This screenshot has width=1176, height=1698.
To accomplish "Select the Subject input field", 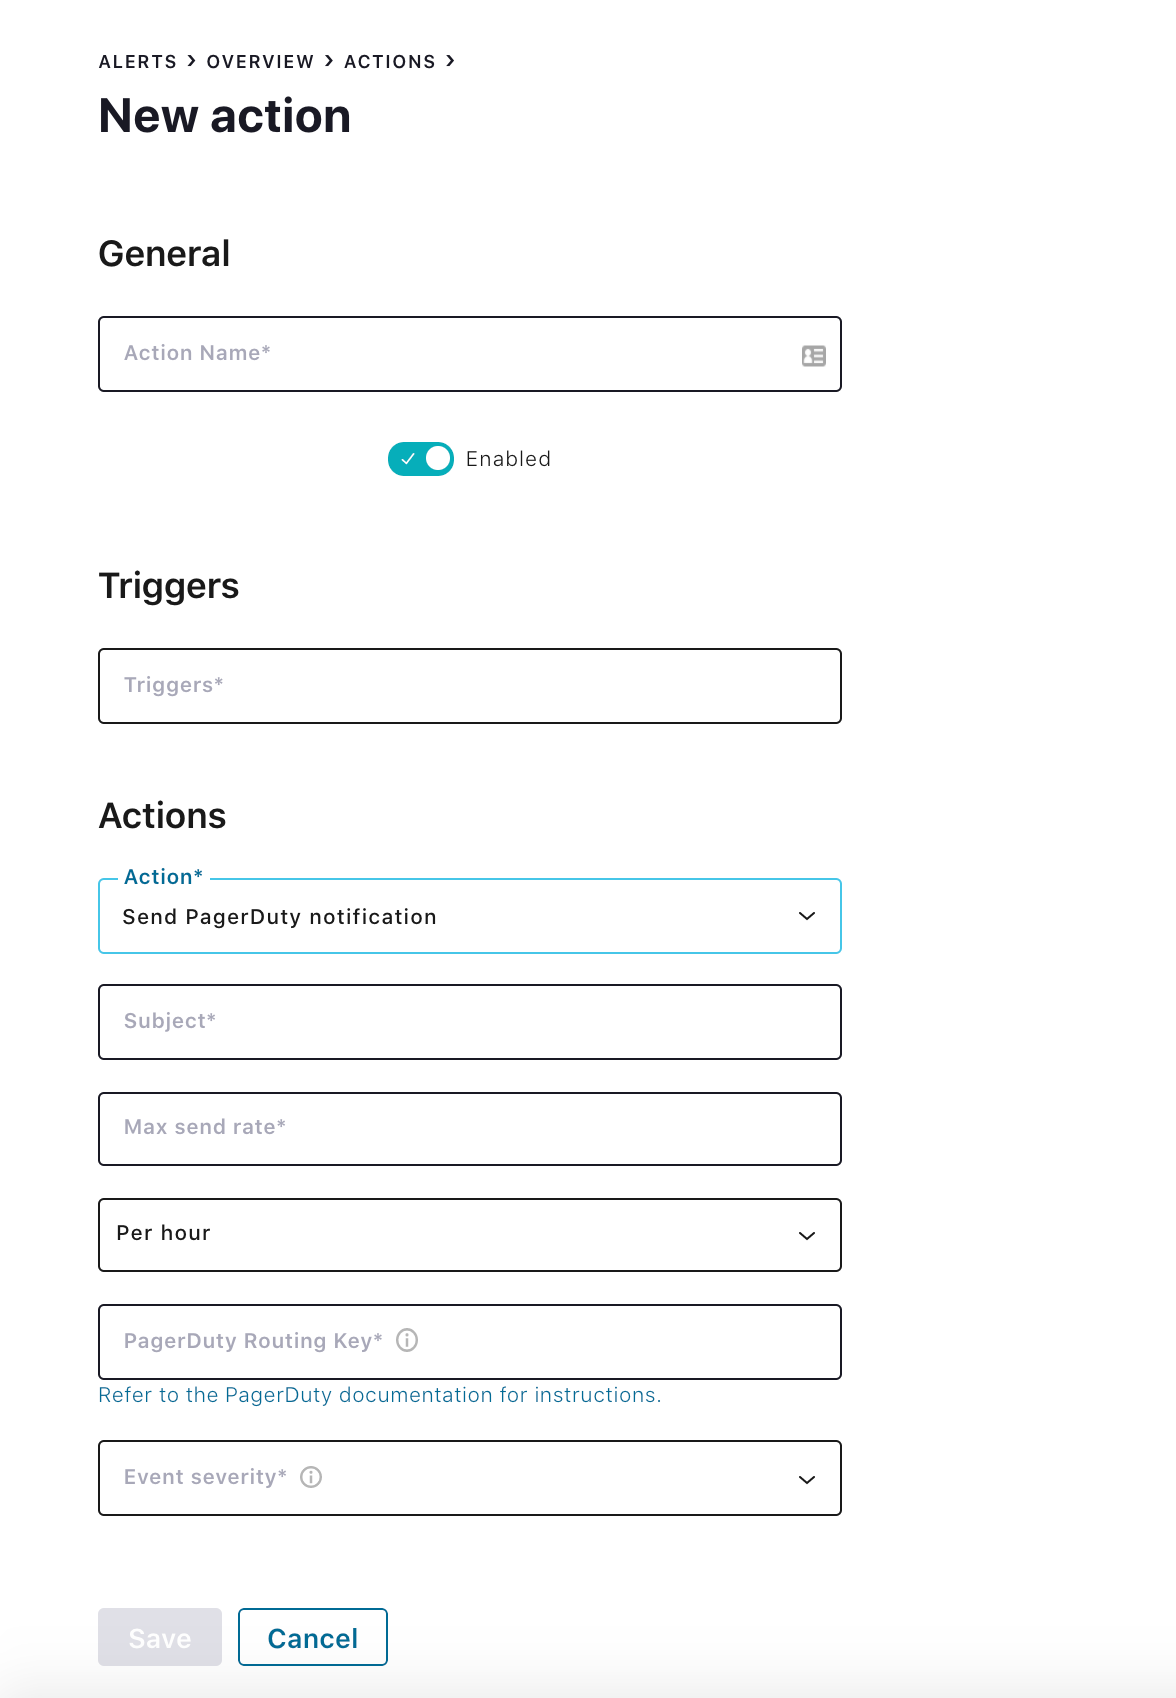I will coord(469,1022).
